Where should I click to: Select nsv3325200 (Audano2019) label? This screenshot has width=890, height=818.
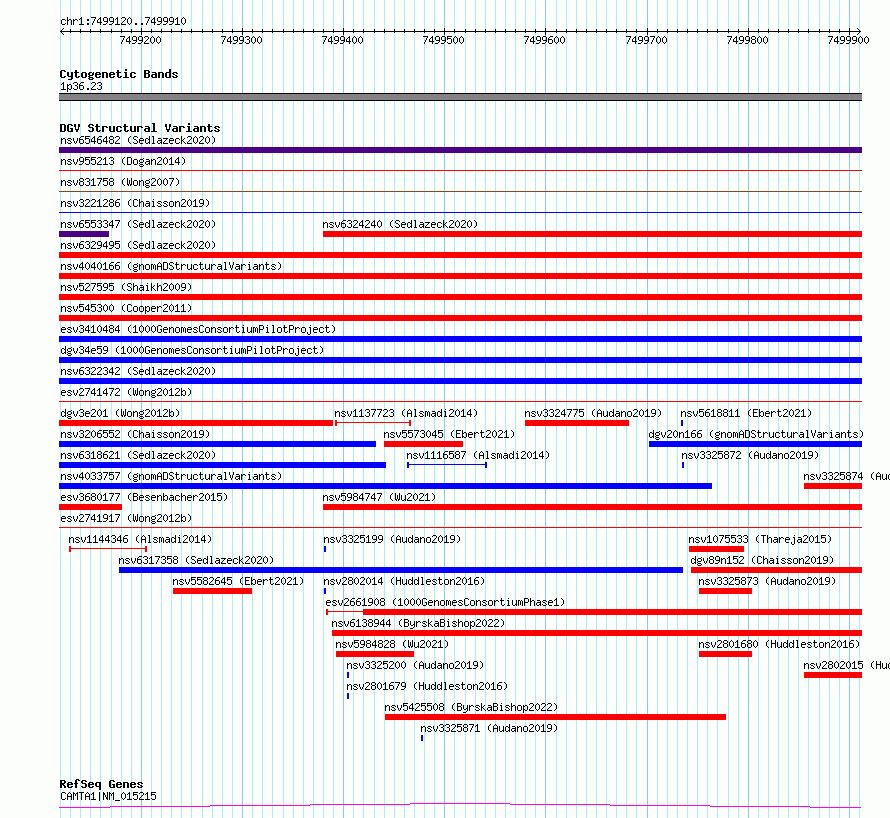415,665
